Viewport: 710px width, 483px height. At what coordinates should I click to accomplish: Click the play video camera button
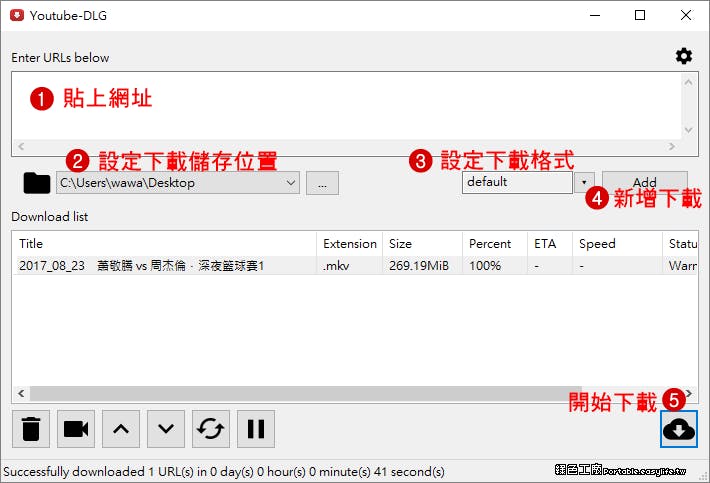(76, 429)
